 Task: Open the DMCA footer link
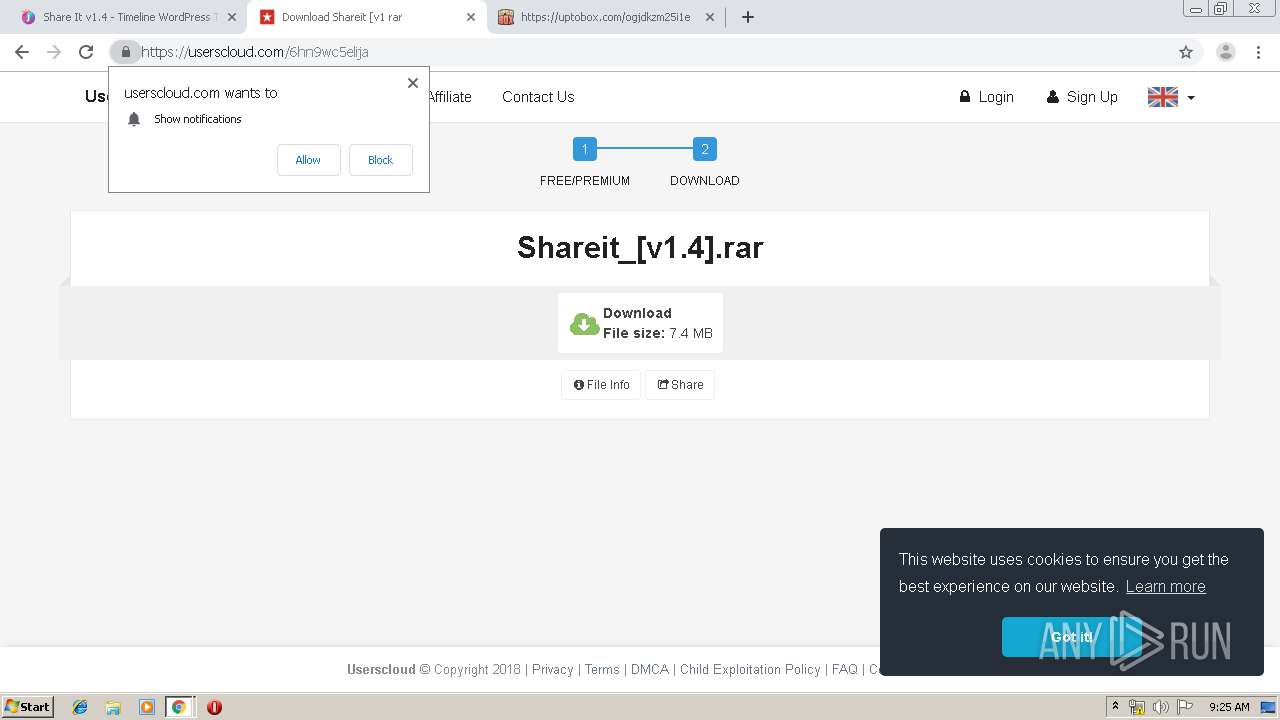click(x=650, y=670)
